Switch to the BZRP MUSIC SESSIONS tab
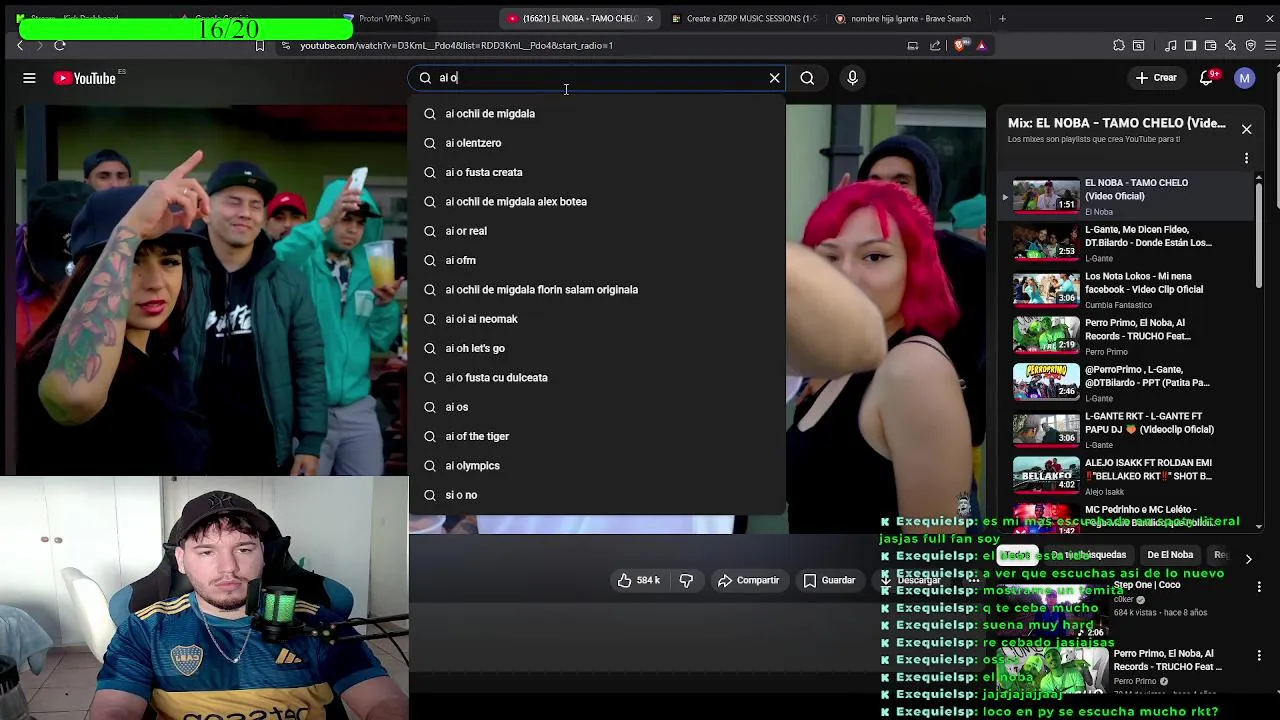Image resolution: width=1280 pixels, height=720 pixels. 750,18
